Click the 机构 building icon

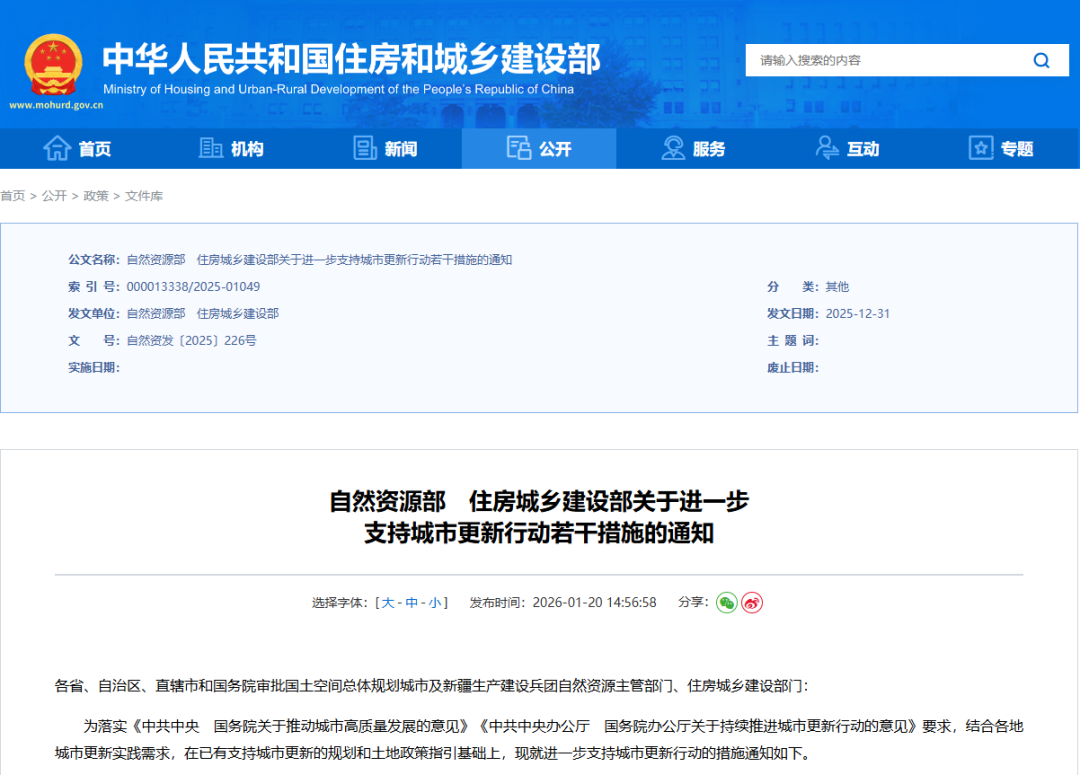(211, 148)
